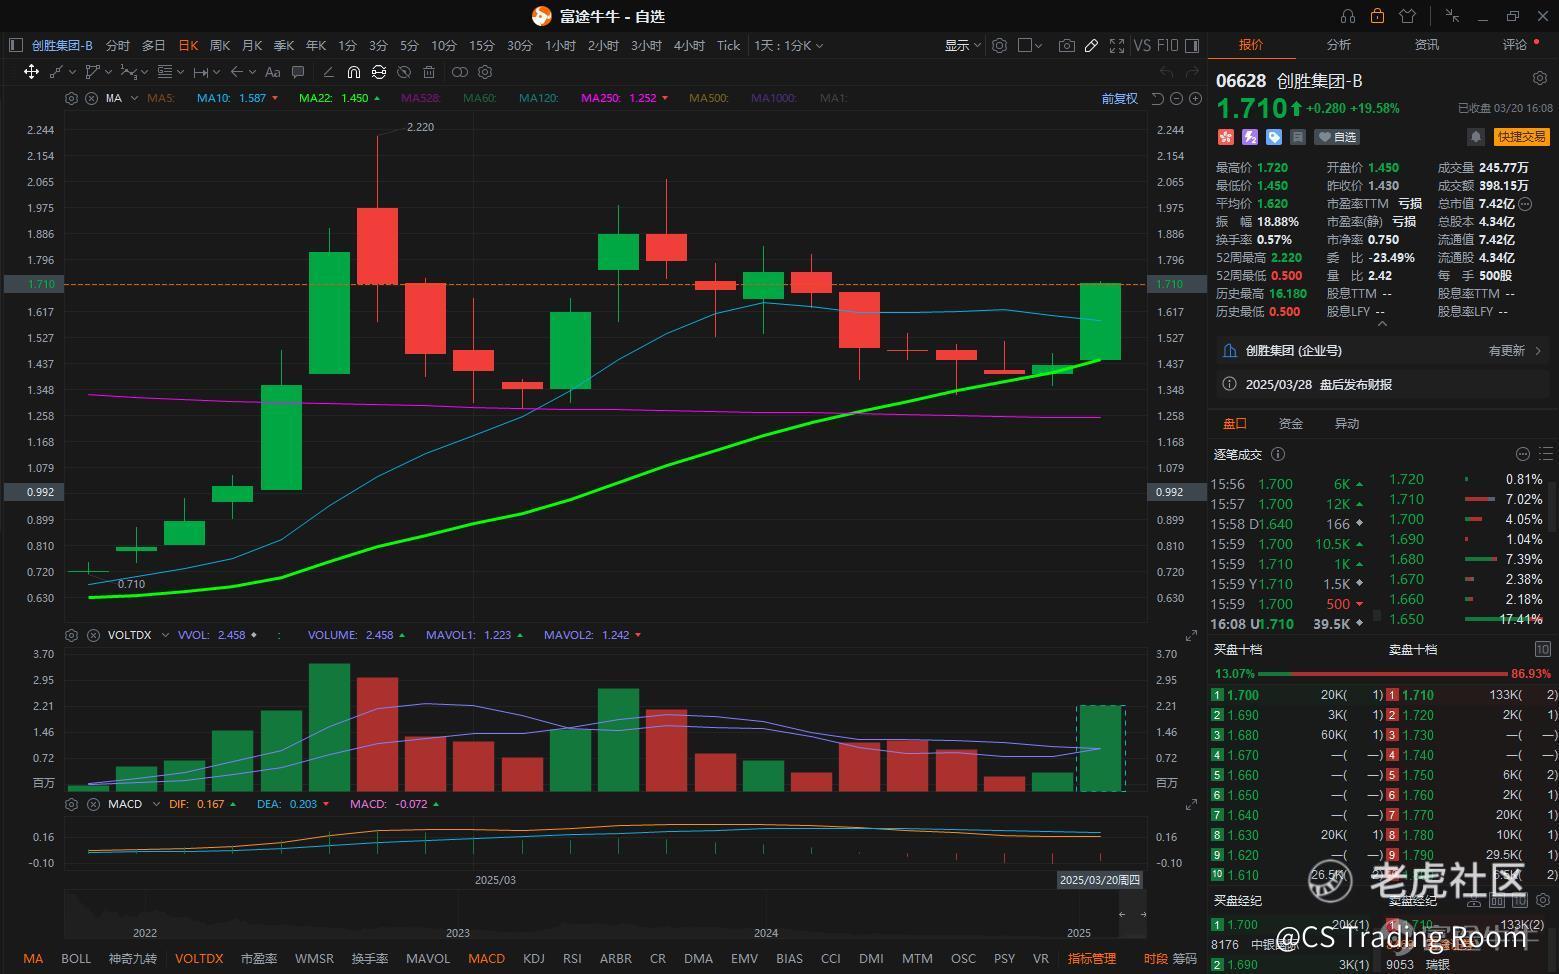
Task: Select the price range measure tool
Action: point(201,72)
